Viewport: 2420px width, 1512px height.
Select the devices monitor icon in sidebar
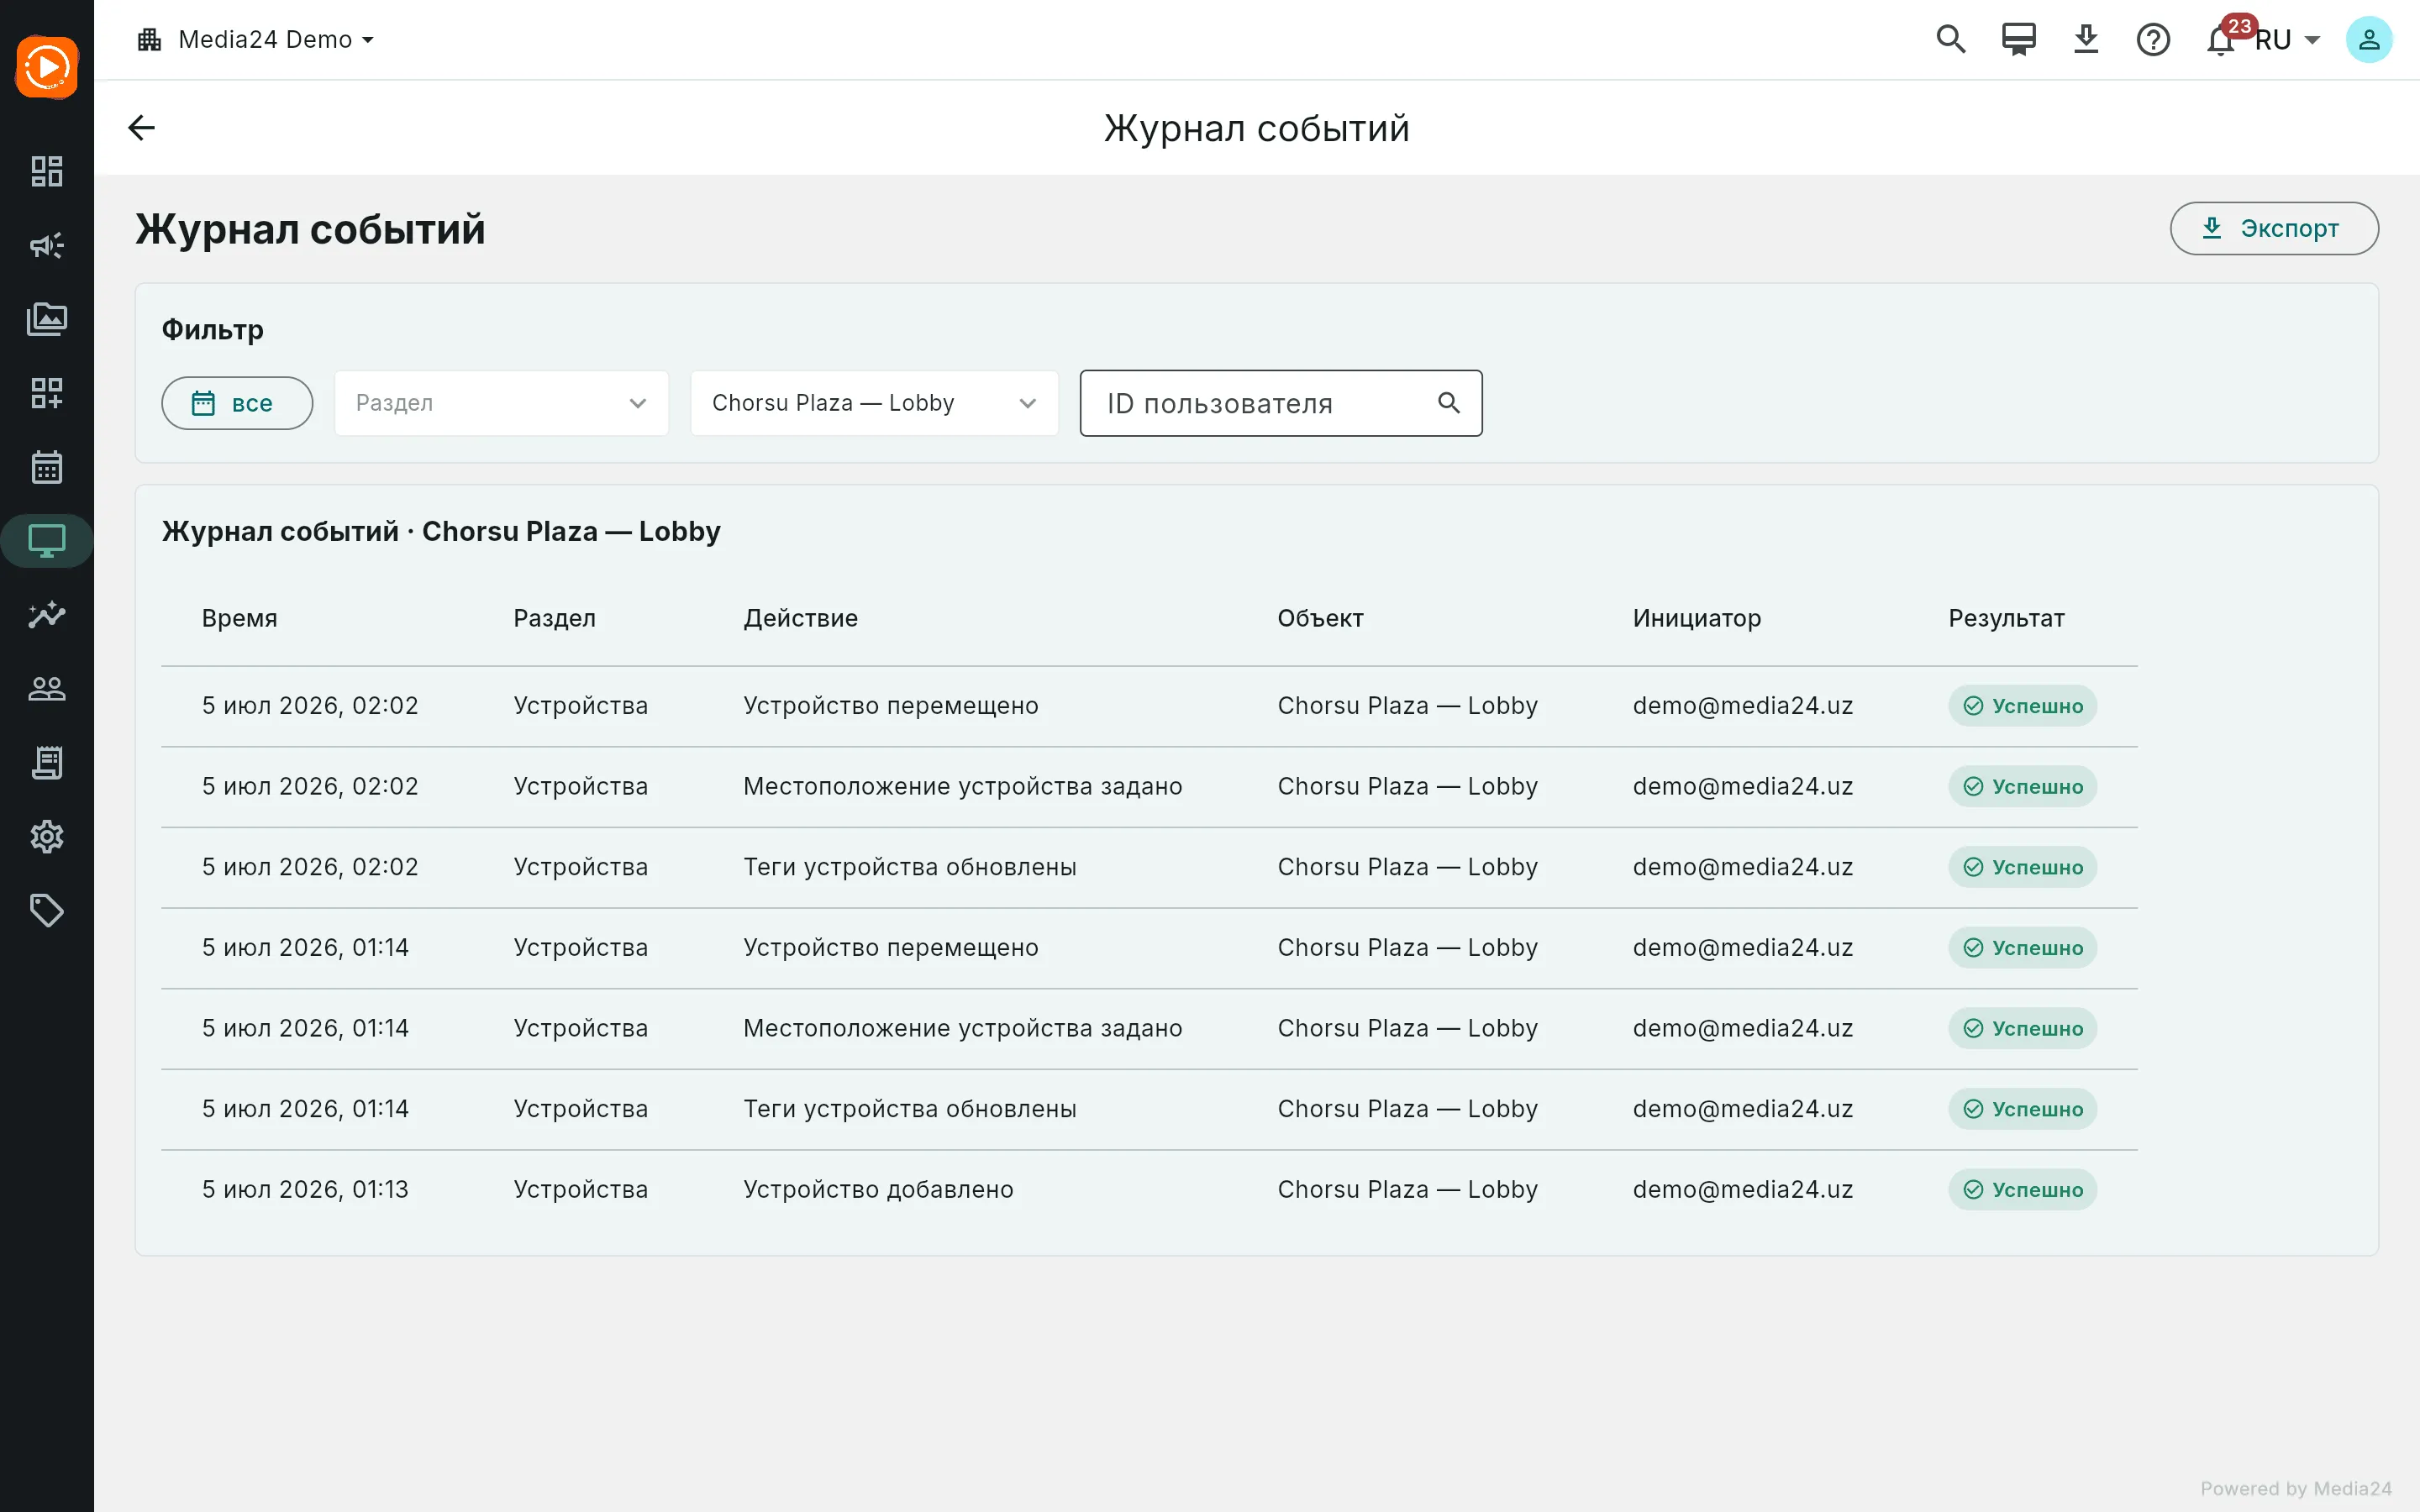(47, 541)
